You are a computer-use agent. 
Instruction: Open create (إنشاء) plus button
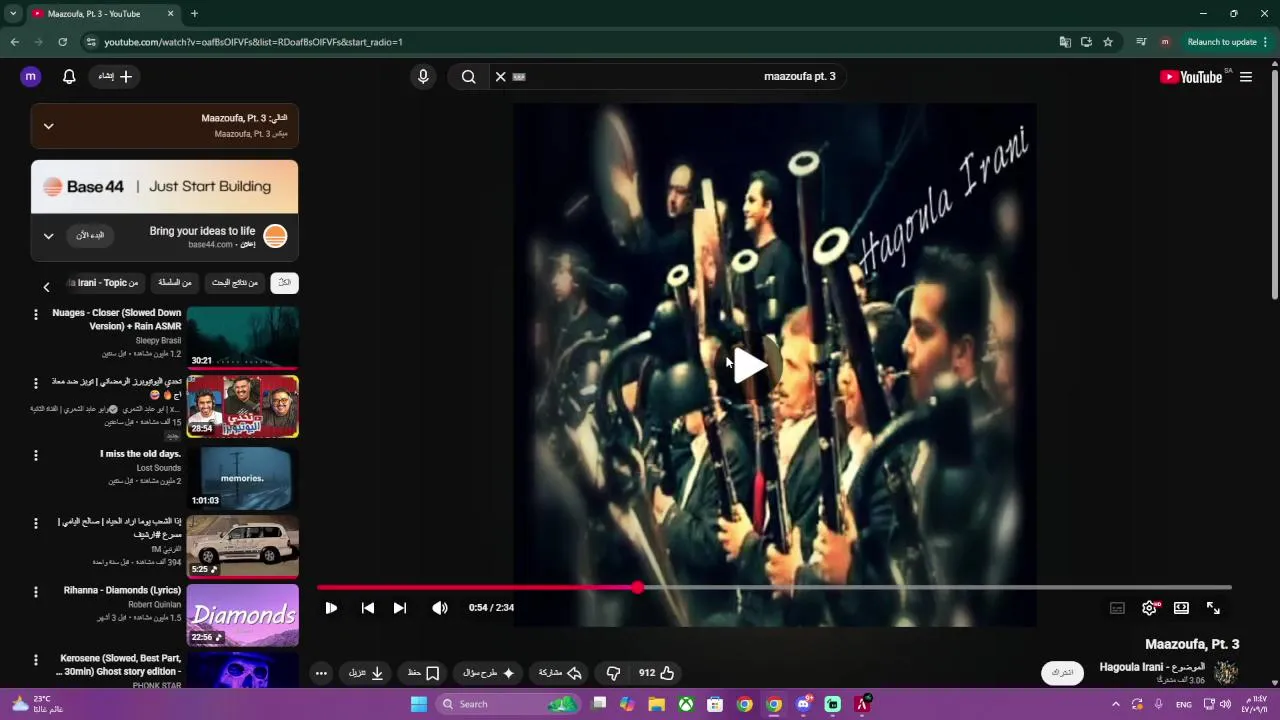[x=115, y=76]
